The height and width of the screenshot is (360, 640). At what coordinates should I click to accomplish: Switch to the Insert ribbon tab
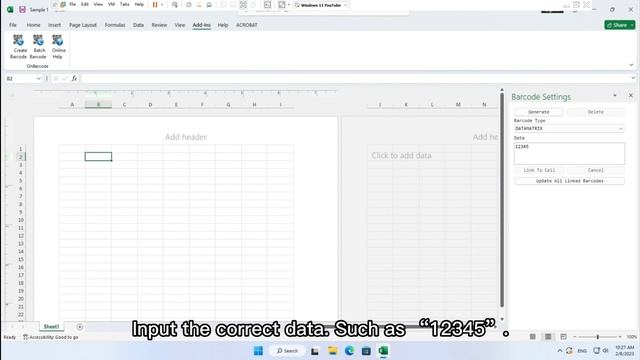point(54,25)
